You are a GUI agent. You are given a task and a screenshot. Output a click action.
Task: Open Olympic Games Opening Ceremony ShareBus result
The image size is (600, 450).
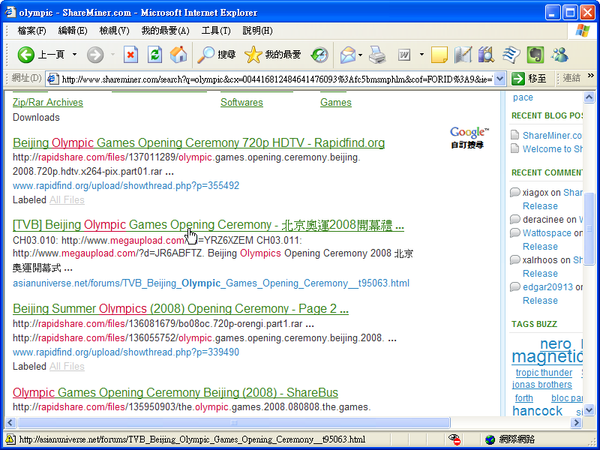click(x=175, y=392)
